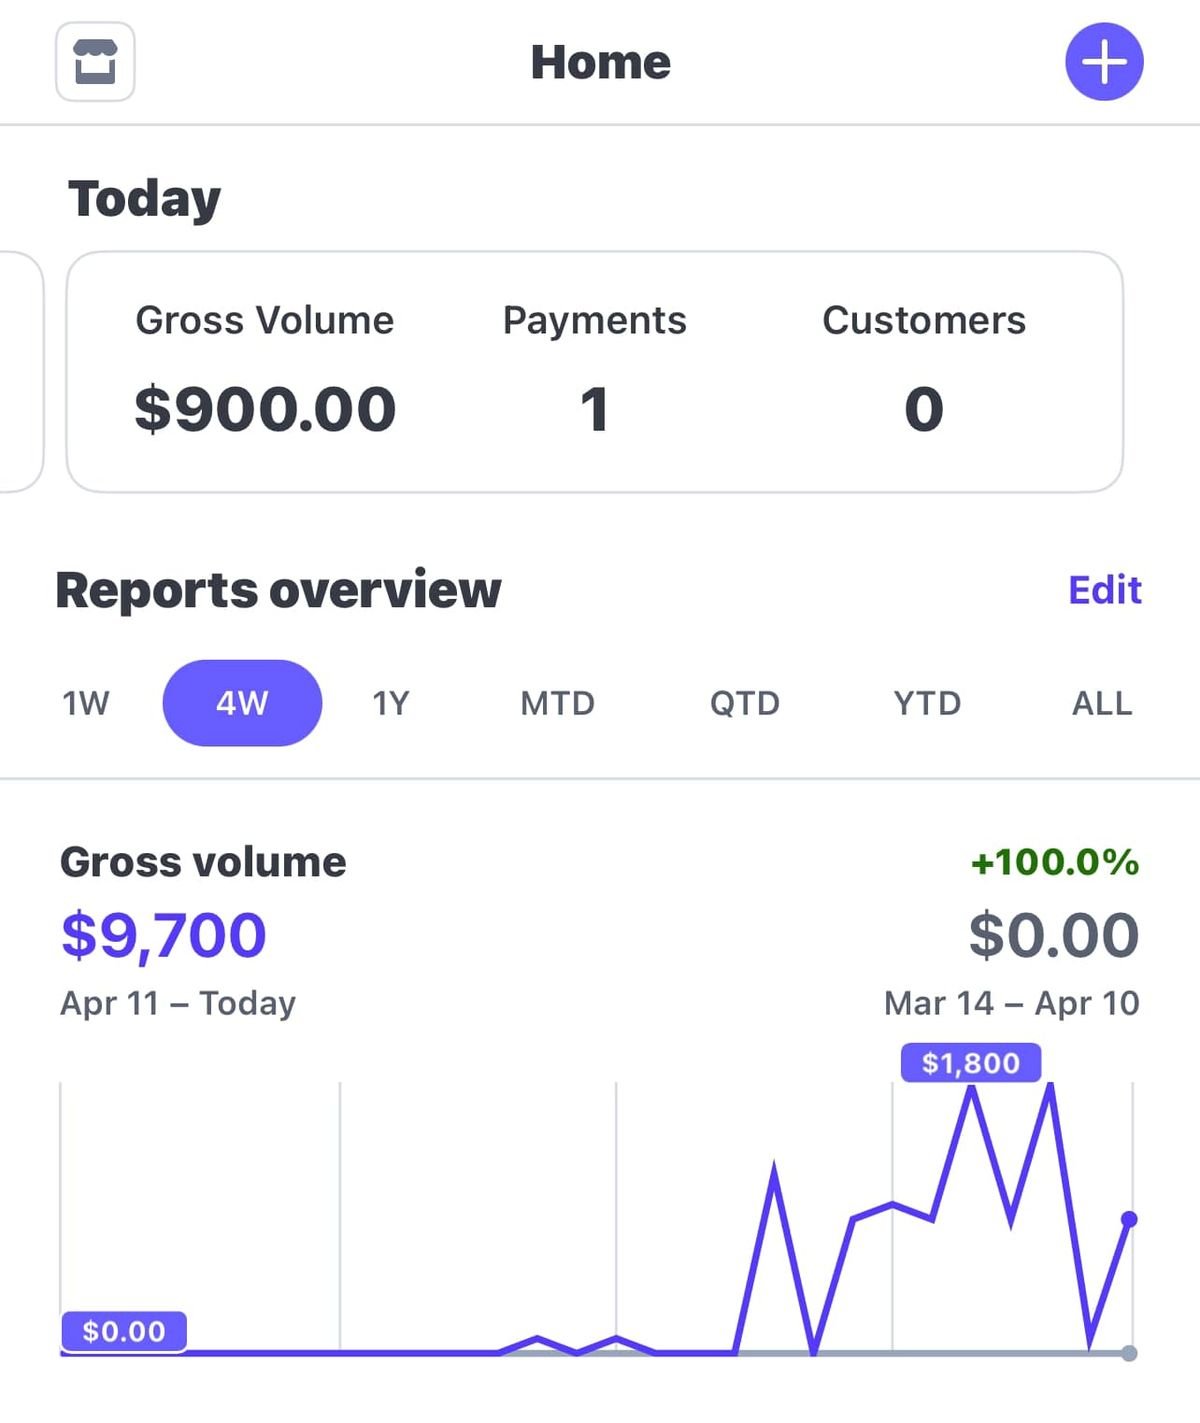Image resolution: width=1200 pixels, height=1423 pixels.
Task: Select the Mar 14 – Apr 10 comparison period
Action: click(1011, 1003)
